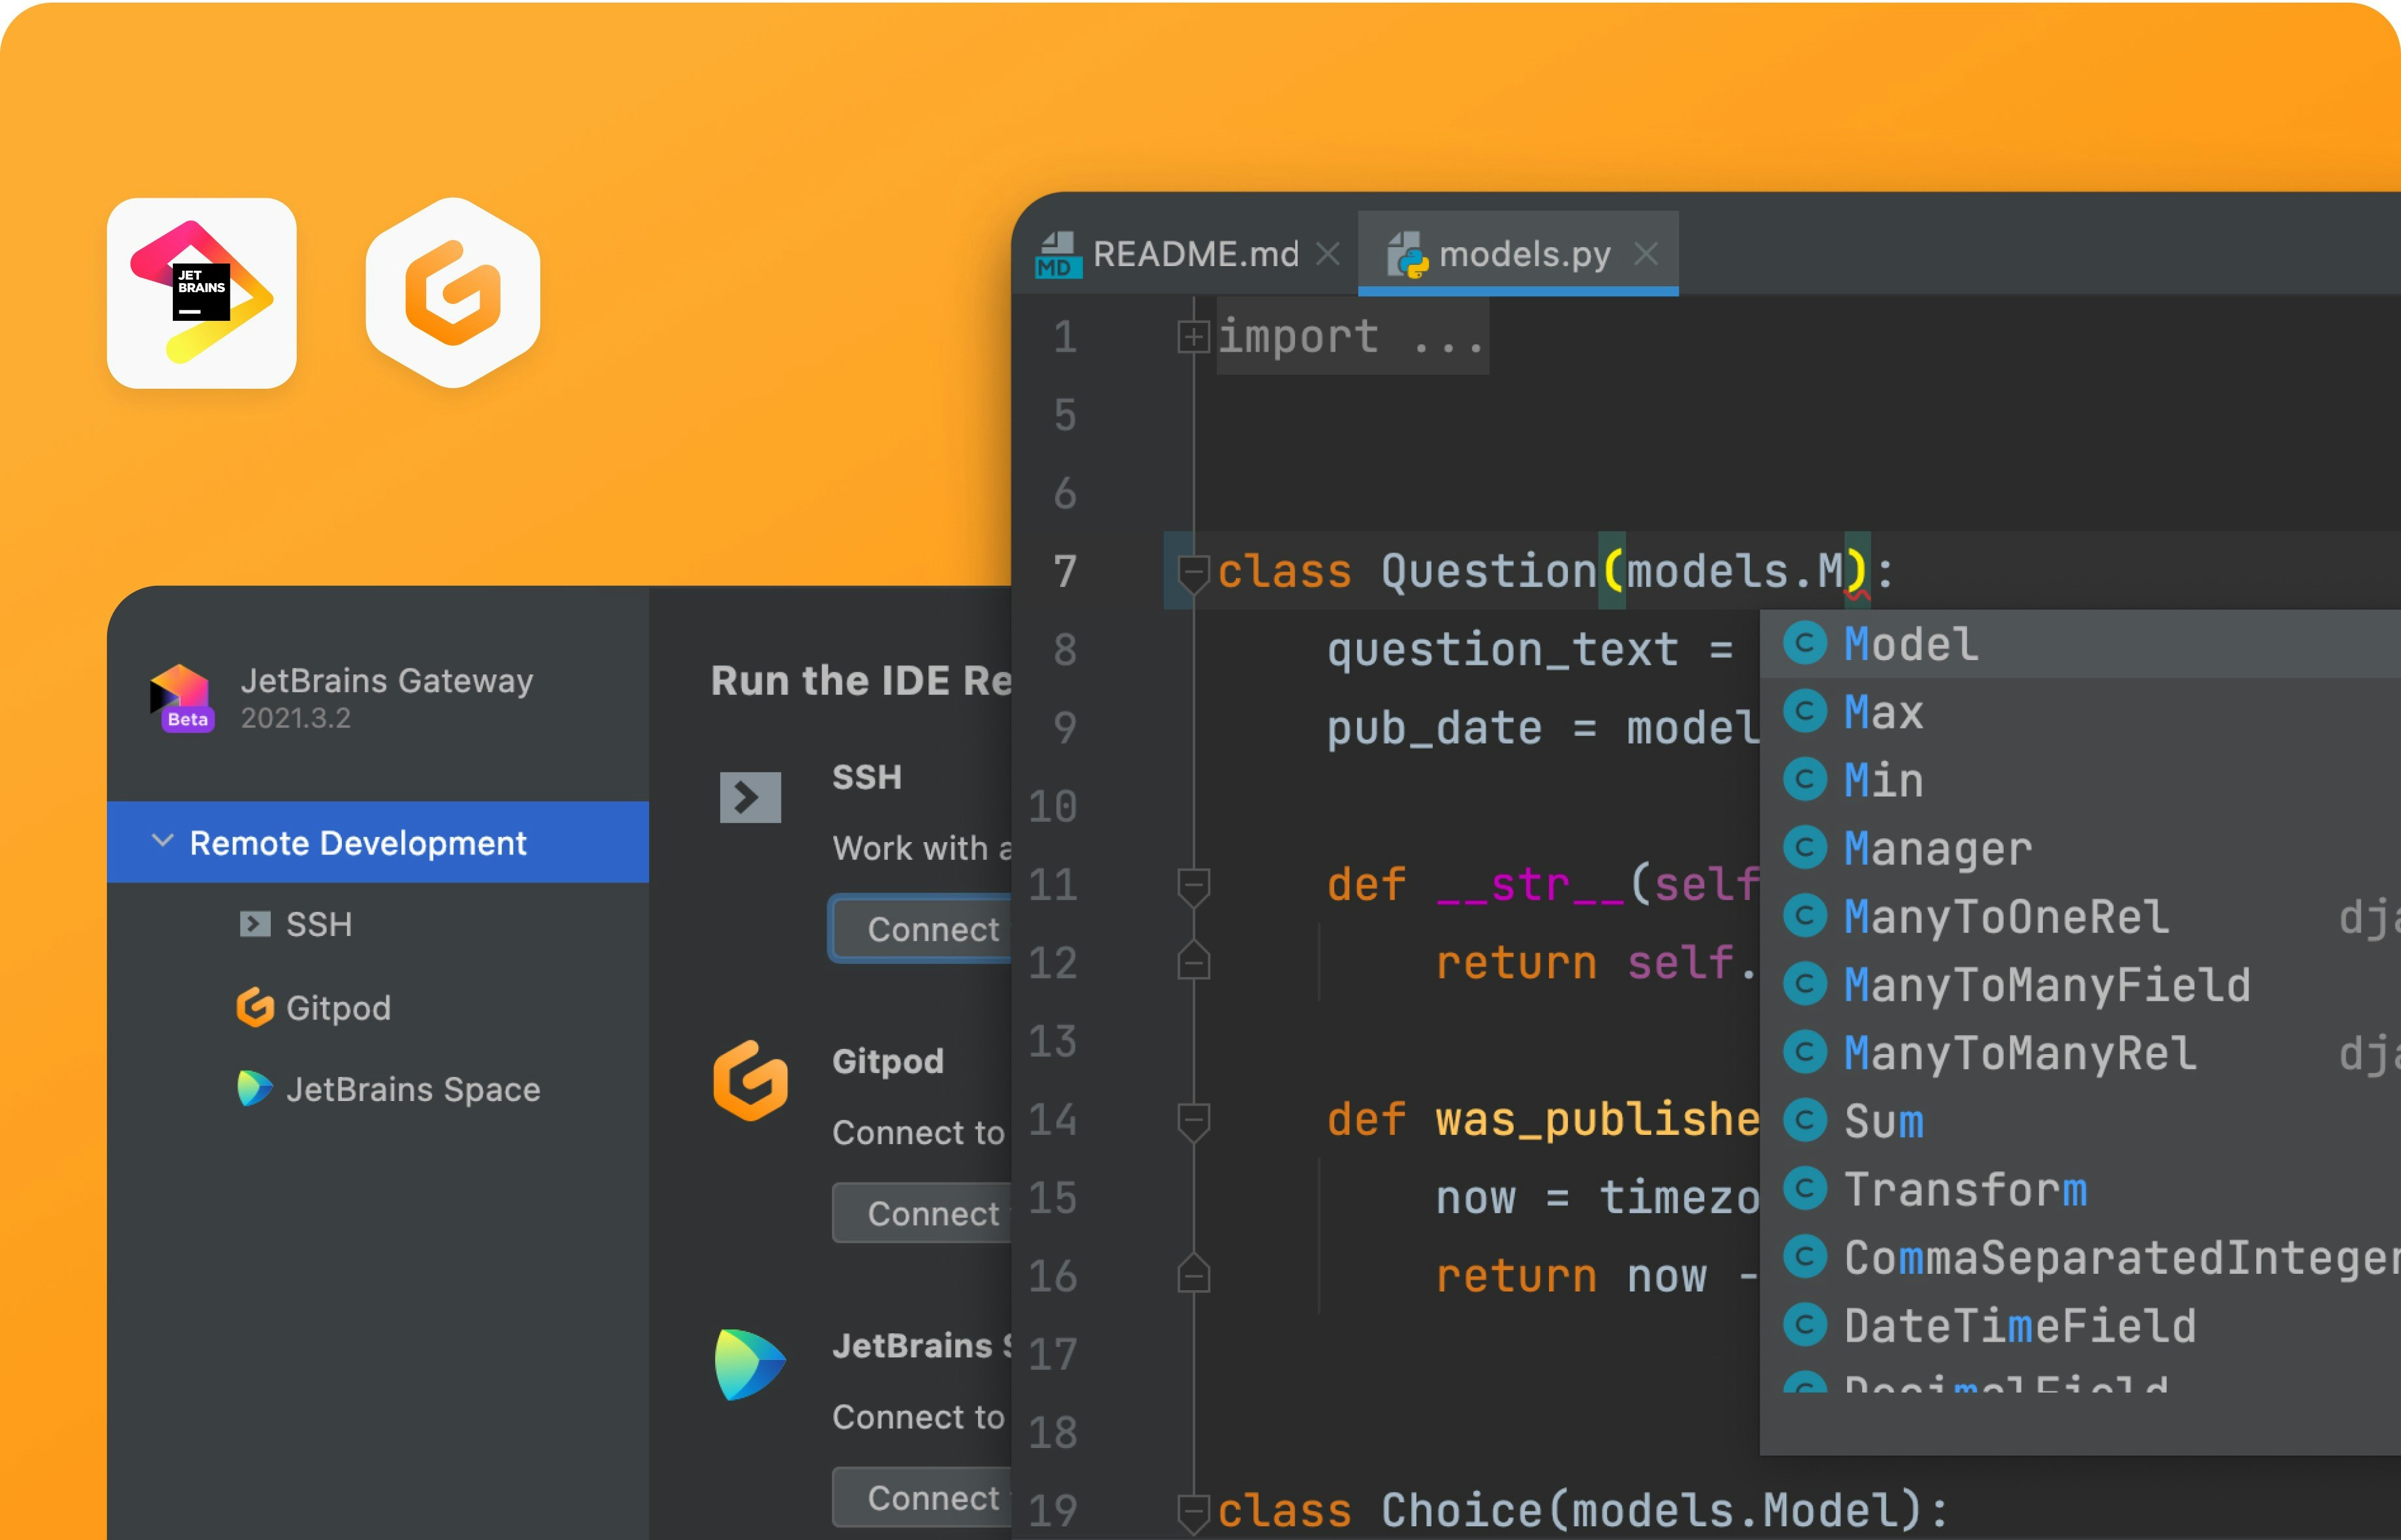Pick Manager in autocomplete popup
The image size is (2401, 1540).
point(1937,849)
